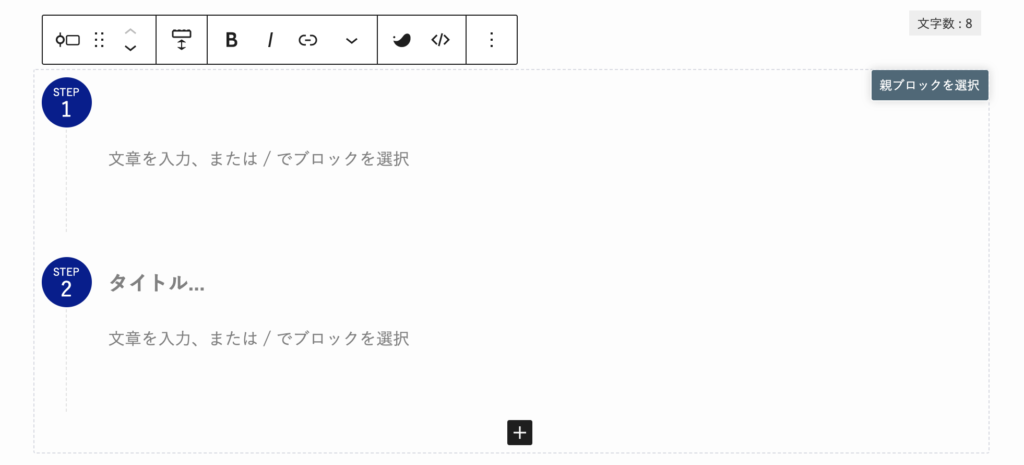Click the タイトル... title field of step 2

coord(157,283)
